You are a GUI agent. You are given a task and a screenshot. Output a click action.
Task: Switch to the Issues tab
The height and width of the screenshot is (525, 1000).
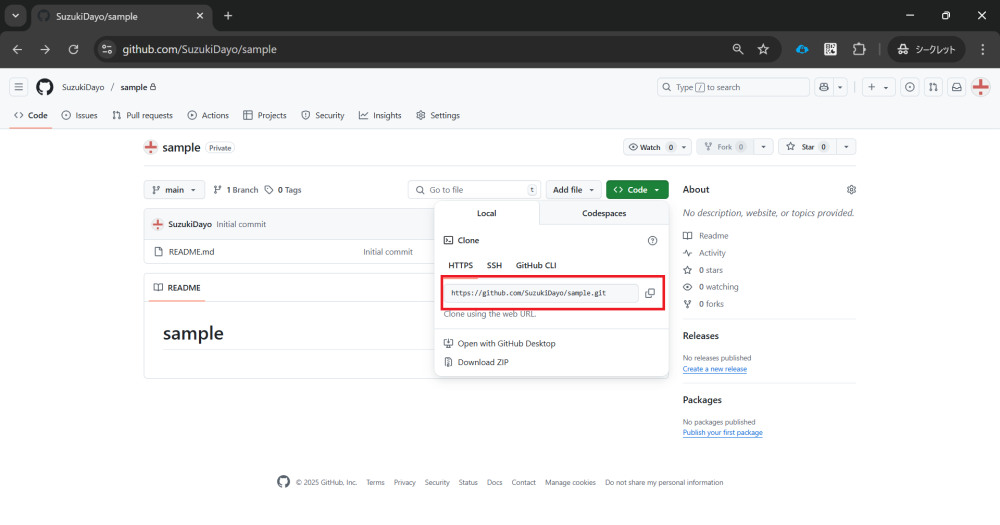pyautogui.click(x=80, y=115)
